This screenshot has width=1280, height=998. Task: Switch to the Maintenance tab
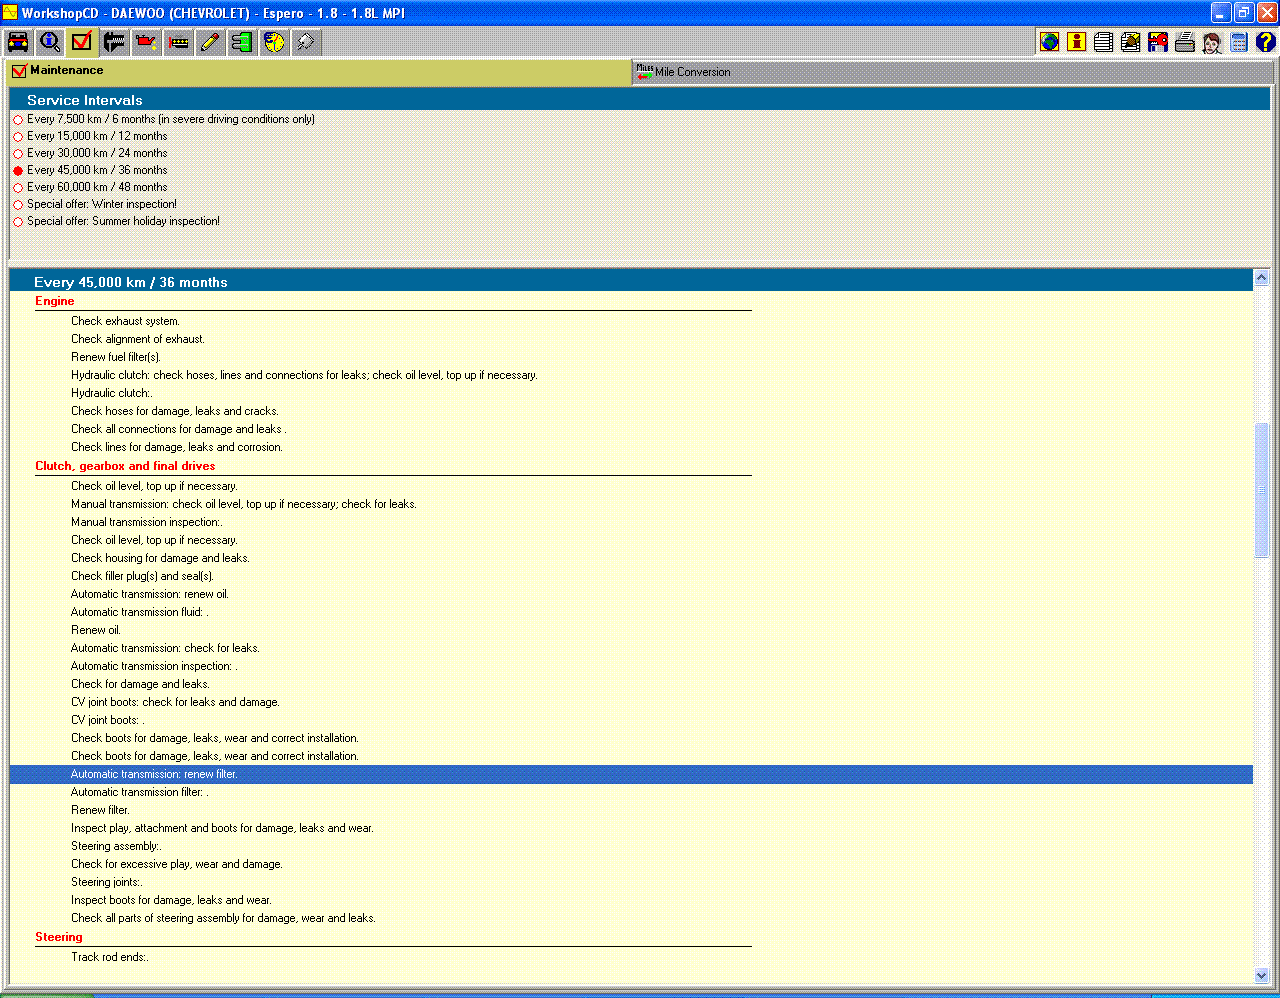pyautogui.click(x=320, y=71)
